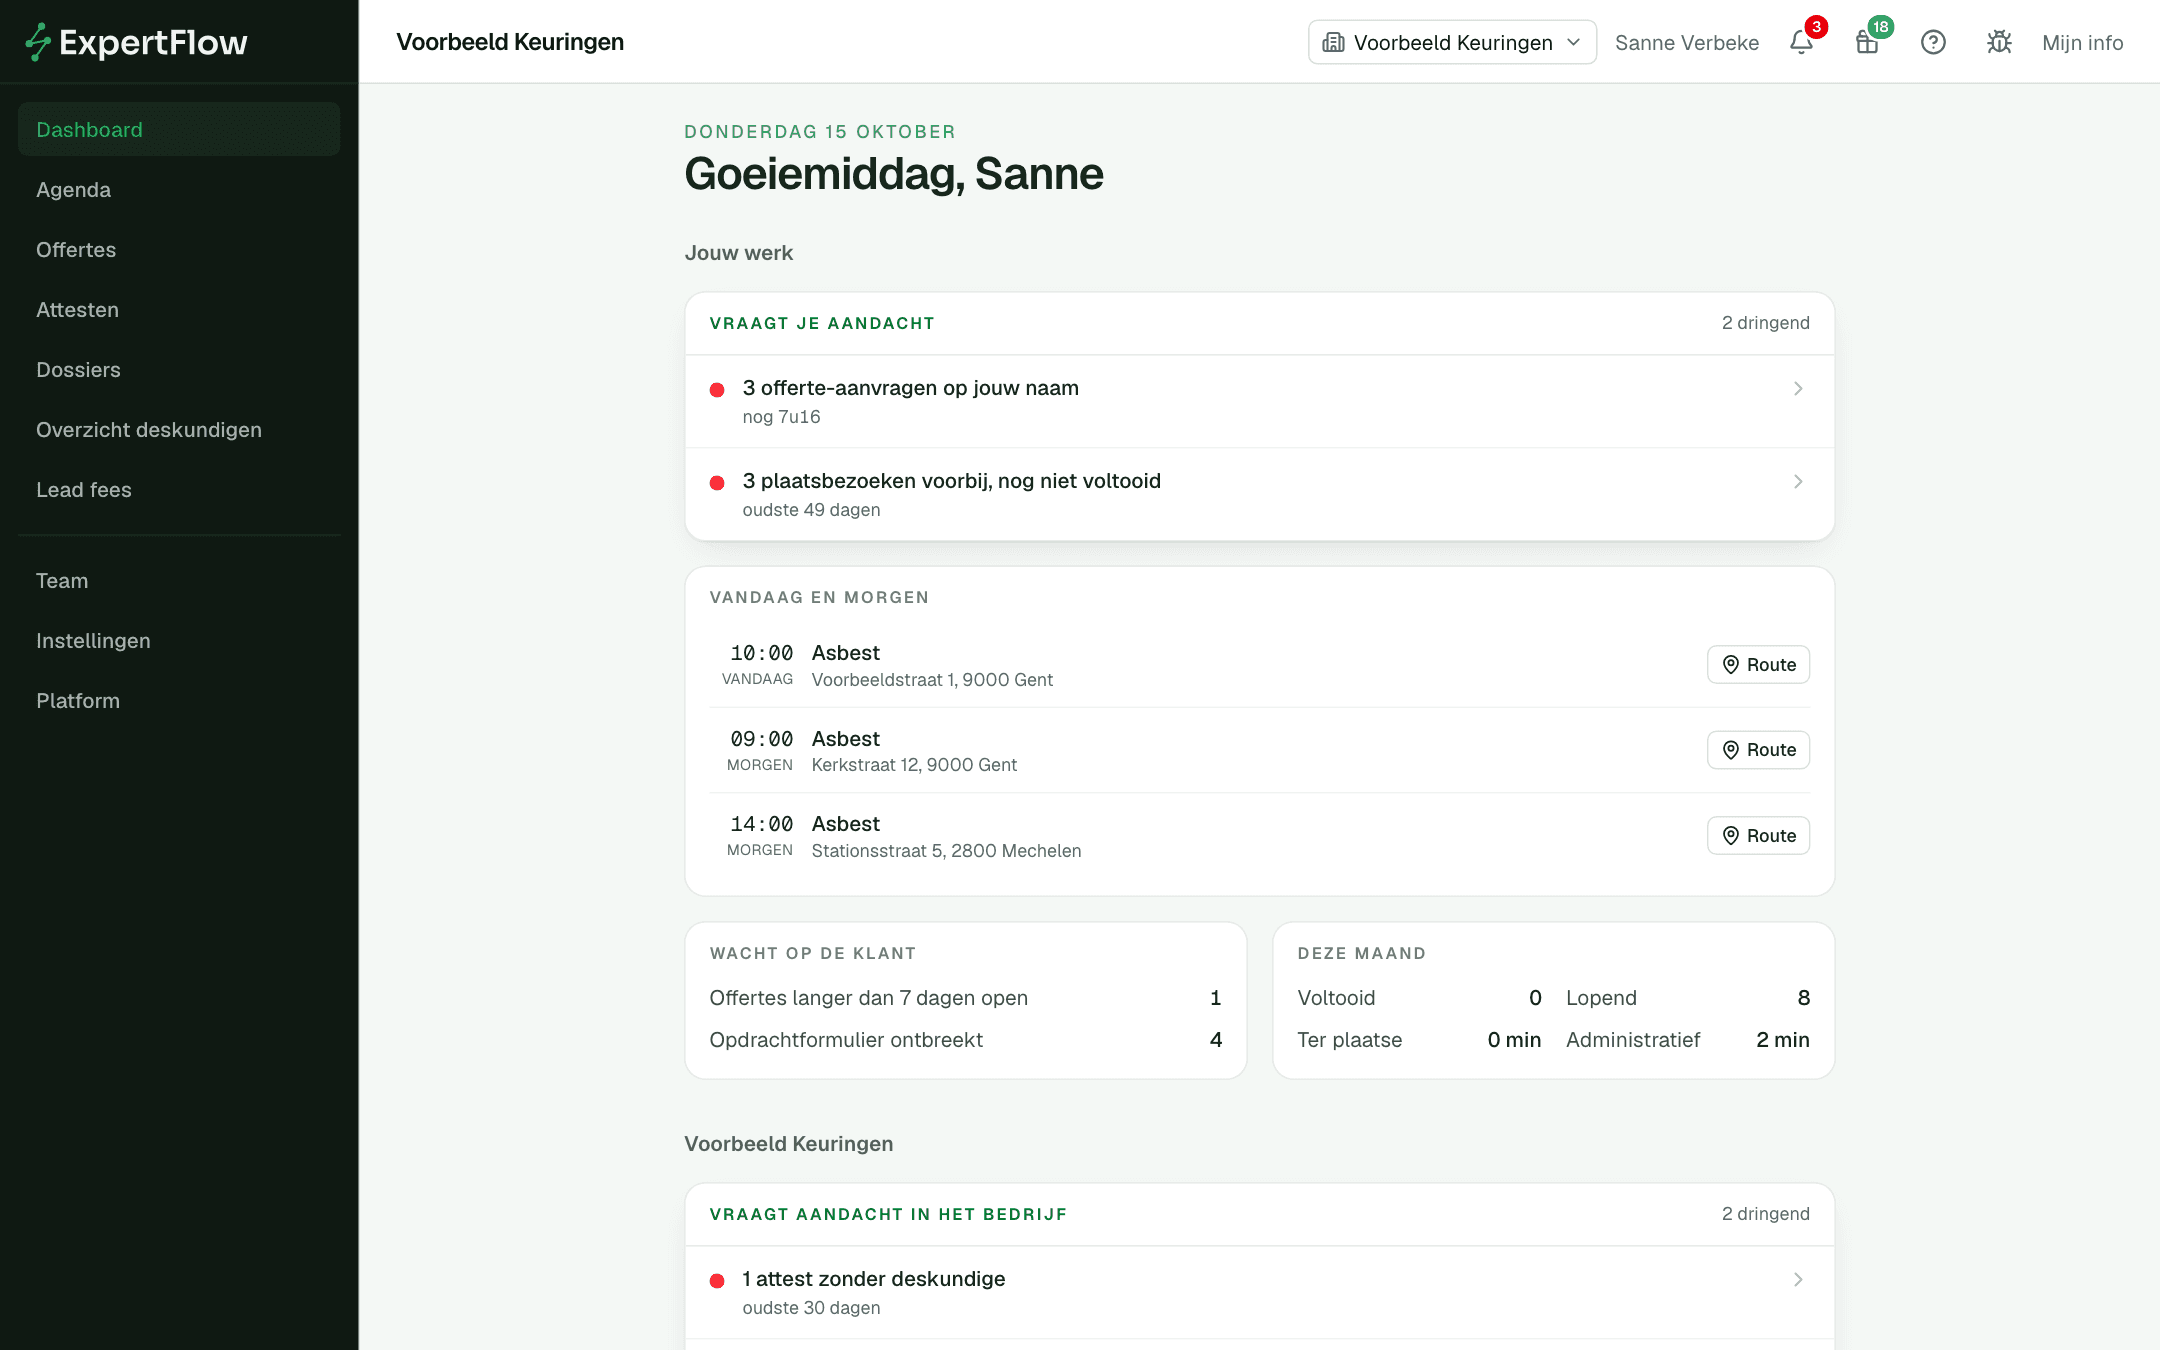
Task: Open Lead fees in sidebar
Action: (179, 489)
